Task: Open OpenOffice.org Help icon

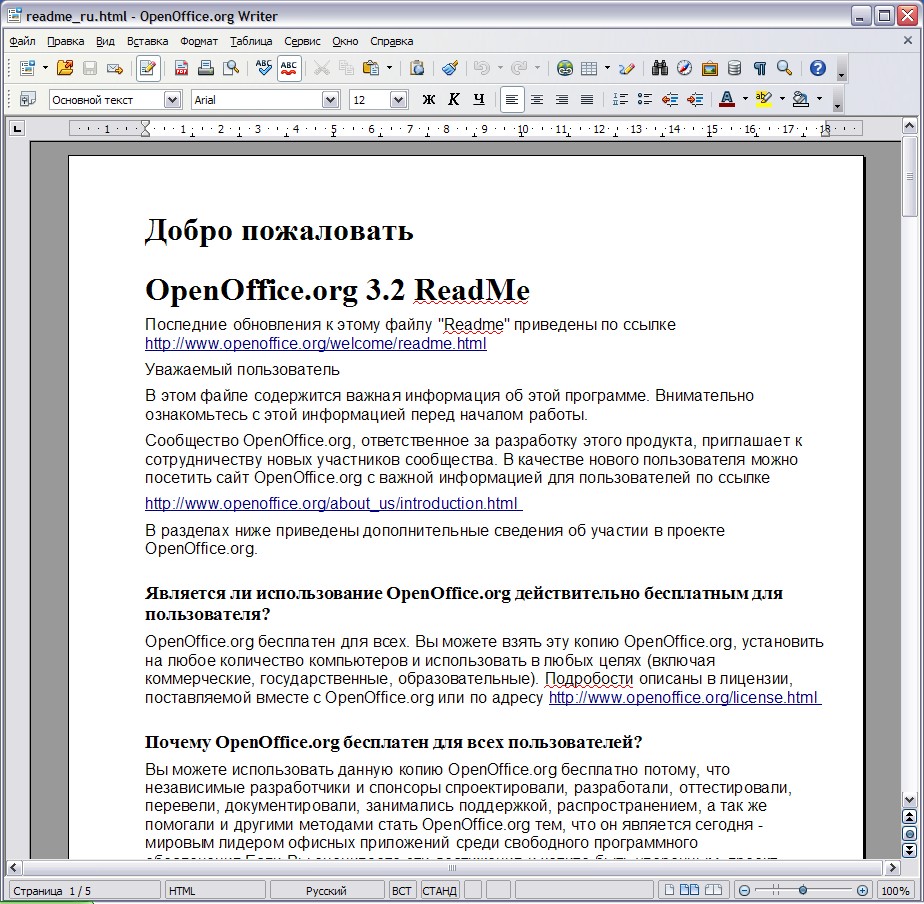Action: pos(817,68)
